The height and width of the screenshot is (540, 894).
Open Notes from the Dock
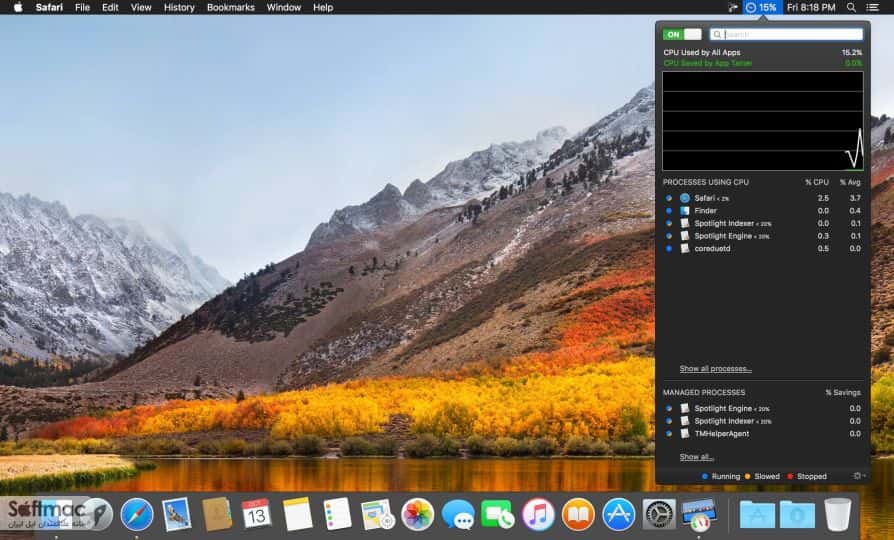coord(297,514)
